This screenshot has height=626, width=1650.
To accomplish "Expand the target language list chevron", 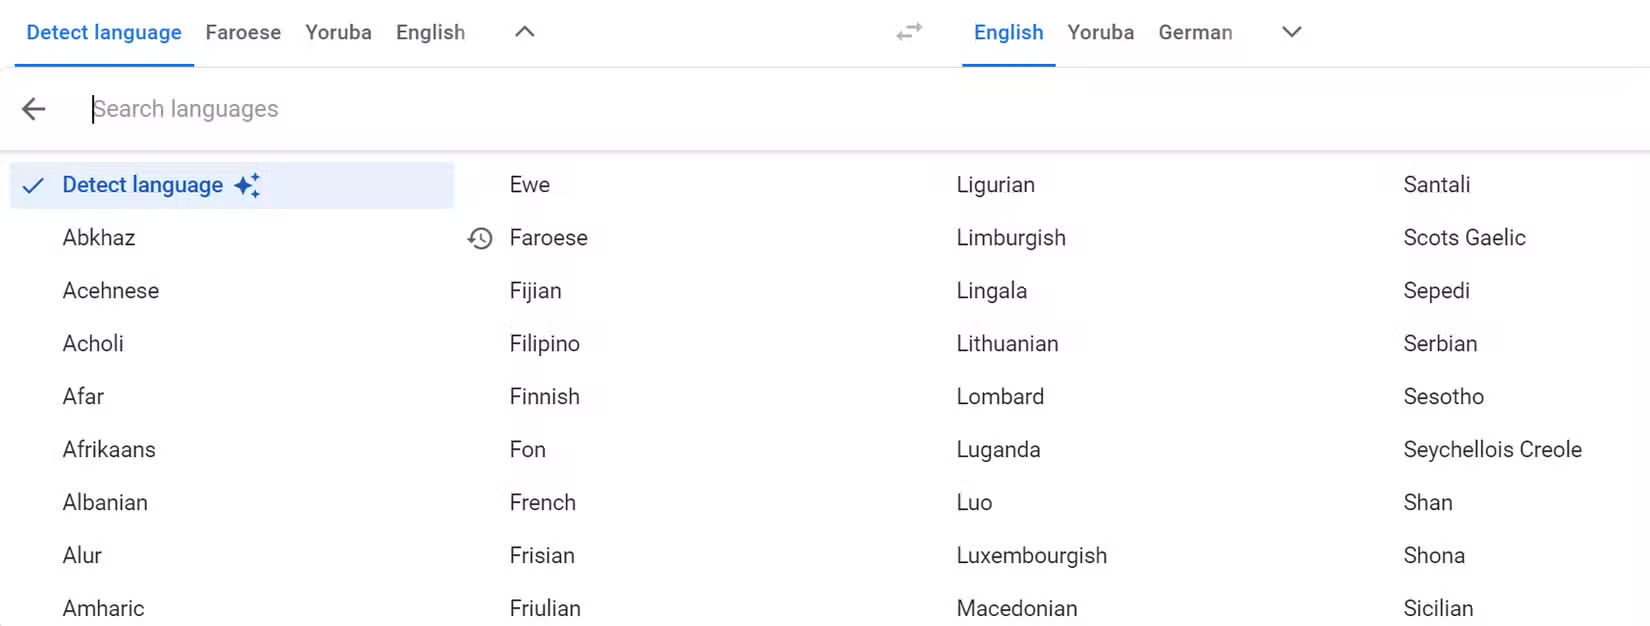I will [x=1291, y=32].
